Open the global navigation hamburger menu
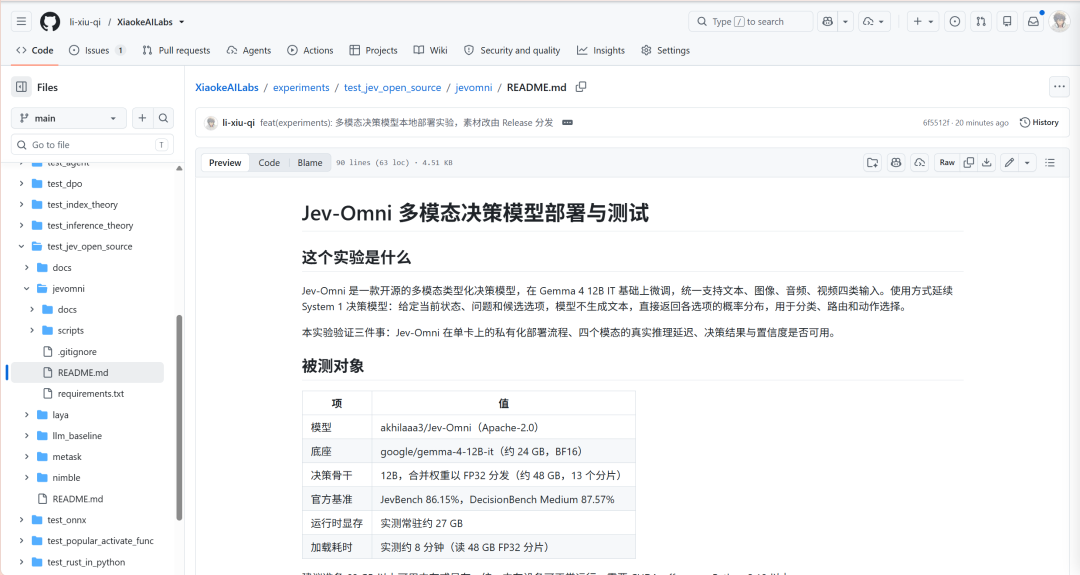The height and width of the screenshot is (575, 1080). pos(21,21)
